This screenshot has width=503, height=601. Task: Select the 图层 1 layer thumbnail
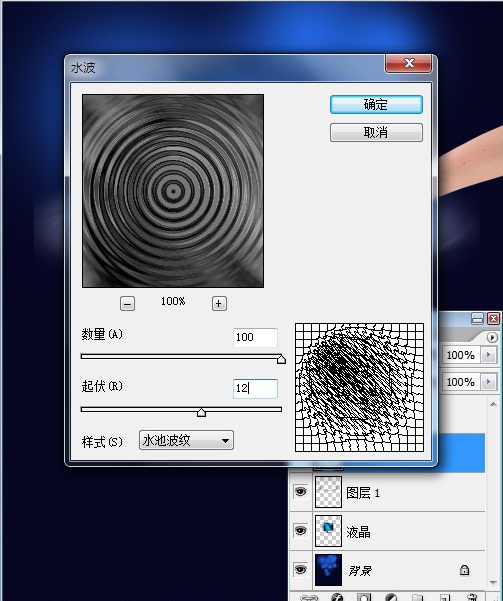tap(328, 492)
